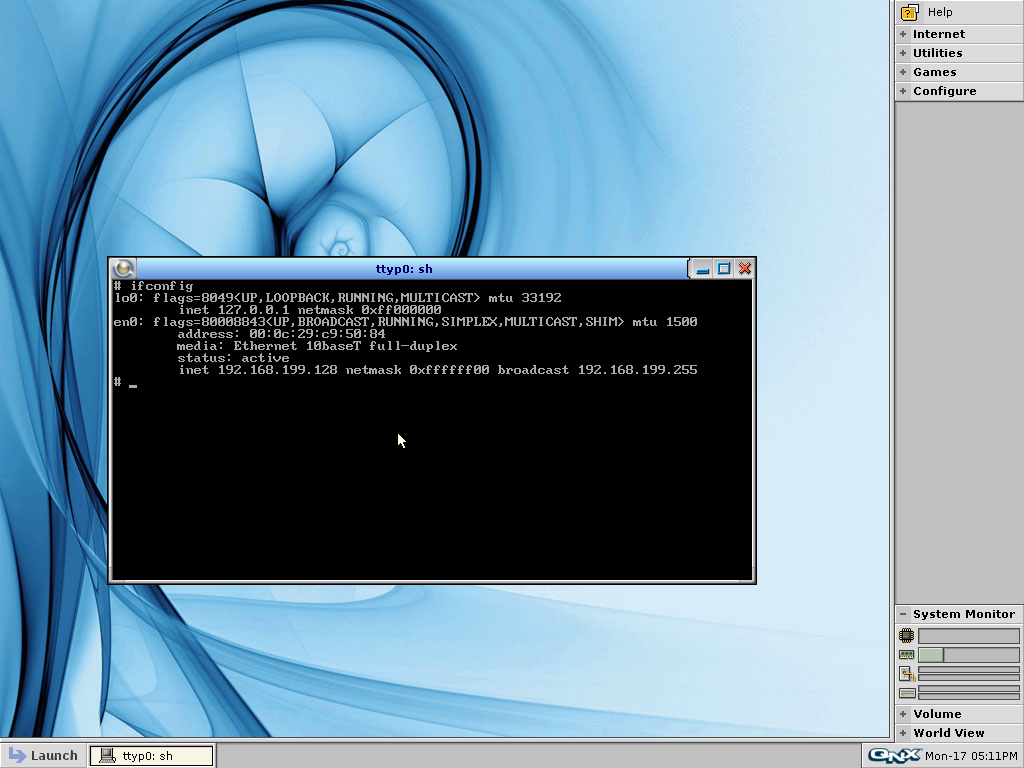Viewport: 1024px width, 768px height.
Task: Select the CPU activity icon in System Monitor
Action: pos(906,635)
